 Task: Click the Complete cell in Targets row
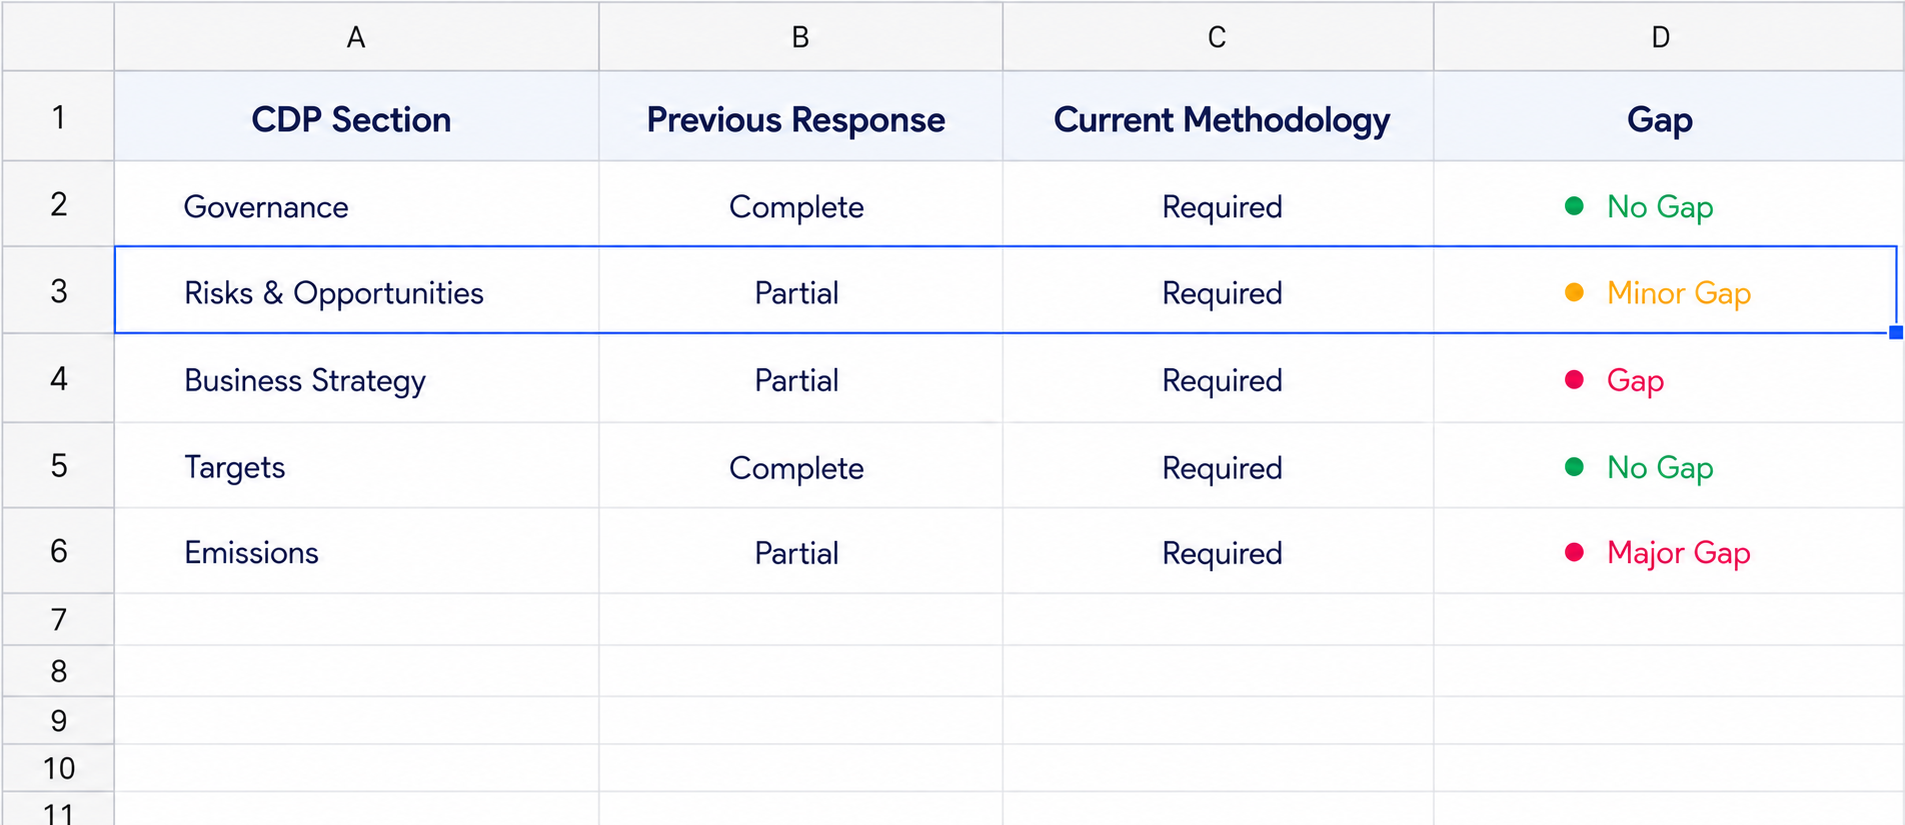800,466
